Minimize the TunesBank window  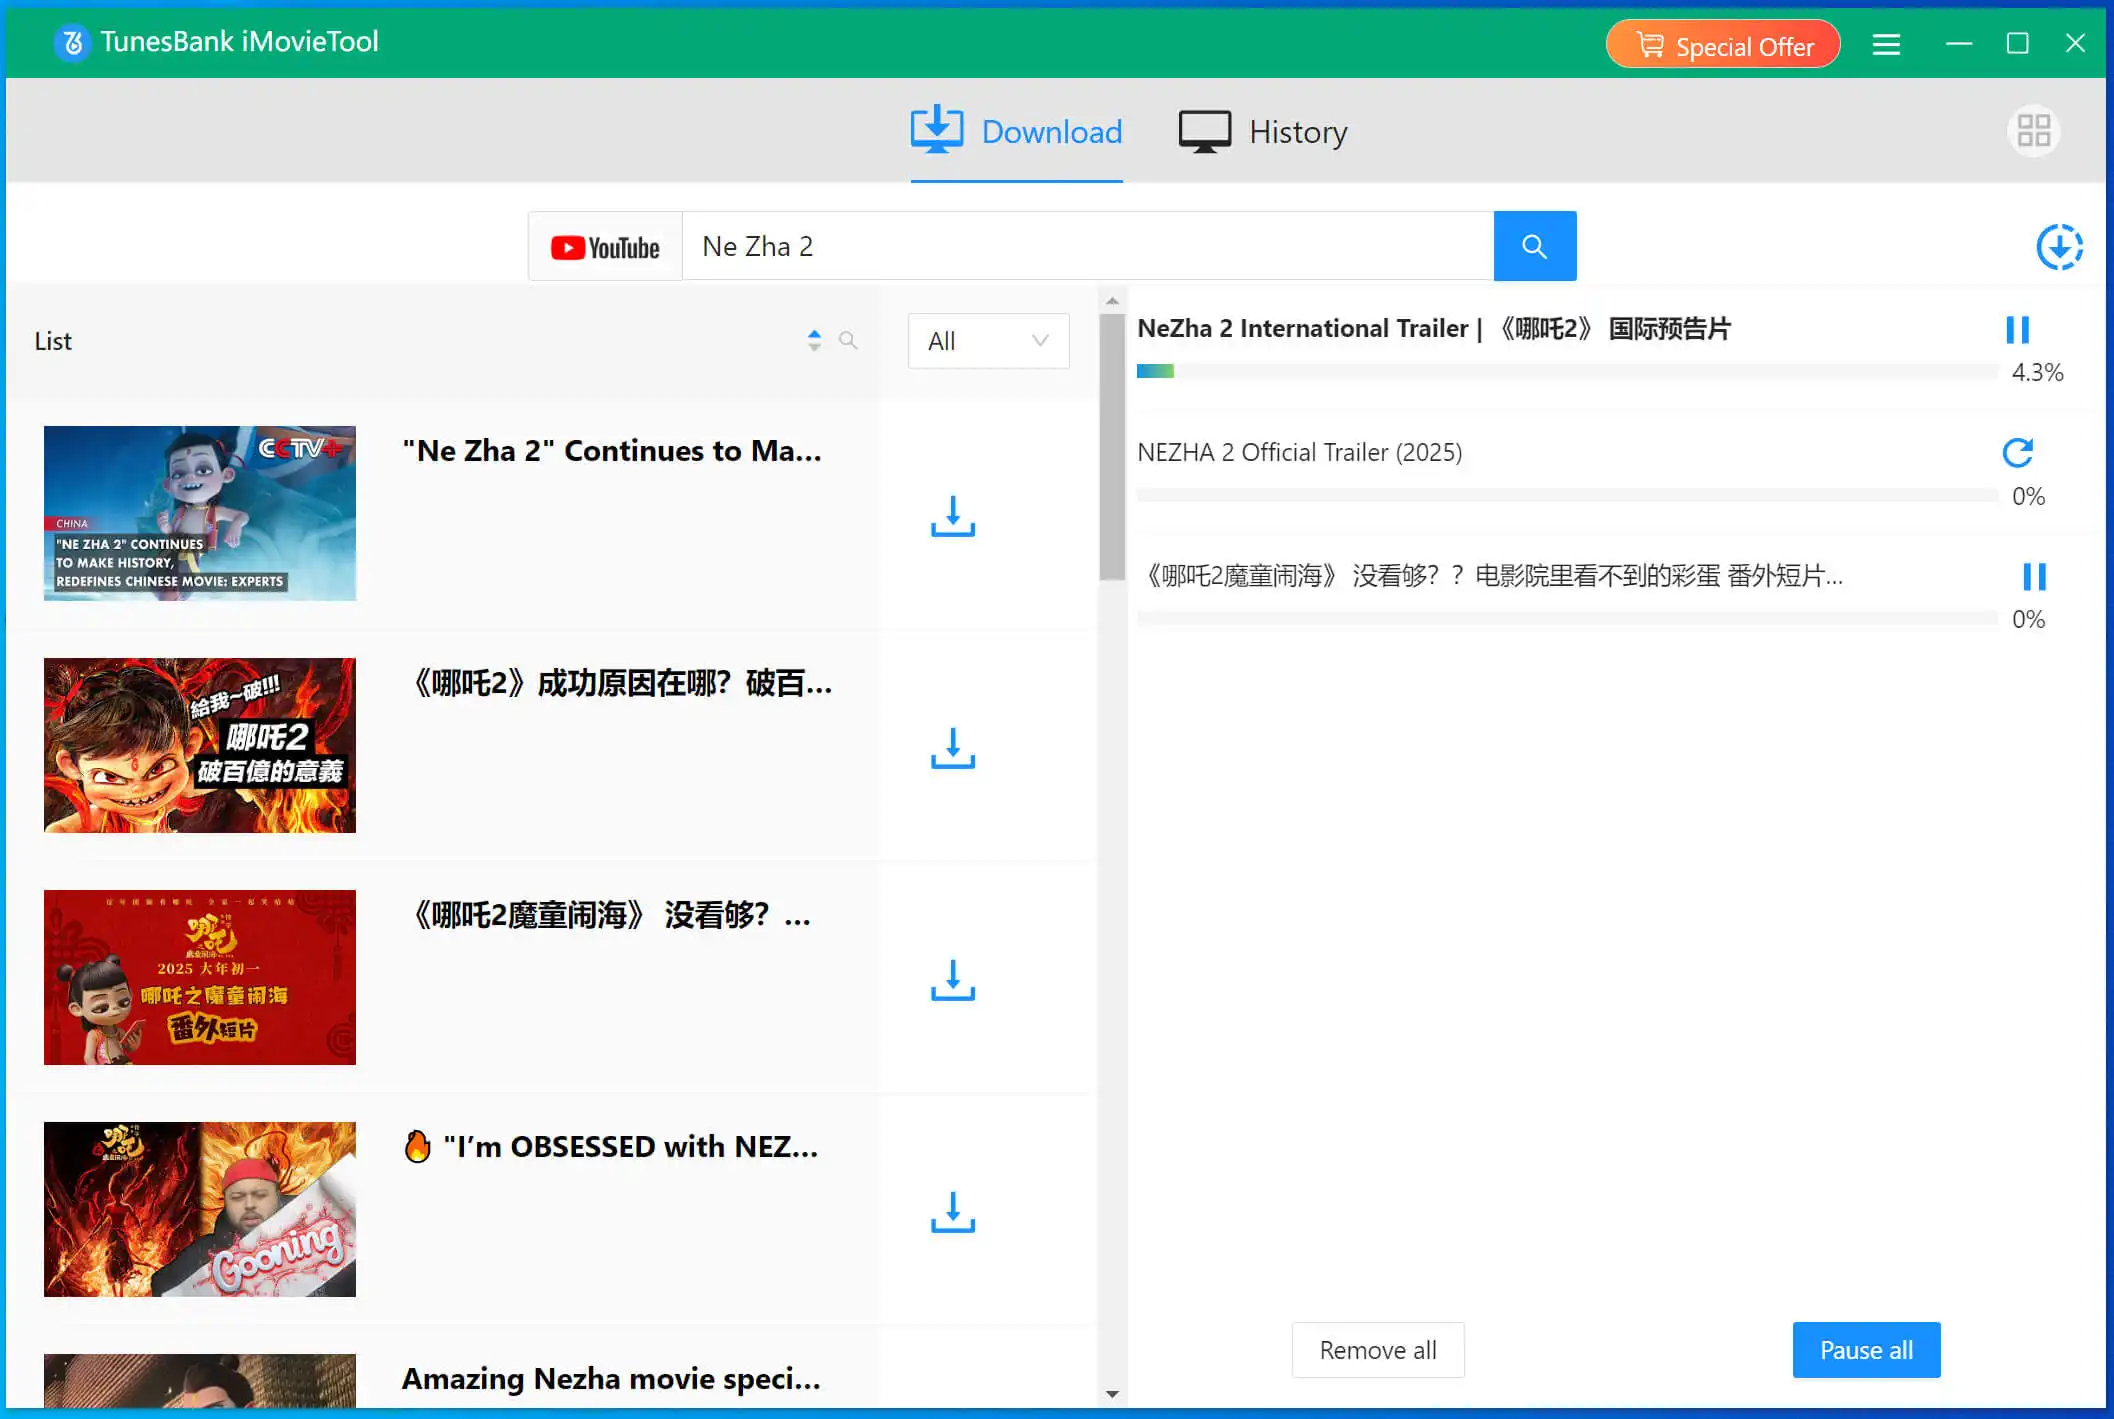pyautogui.click(x=1959, y=44)
